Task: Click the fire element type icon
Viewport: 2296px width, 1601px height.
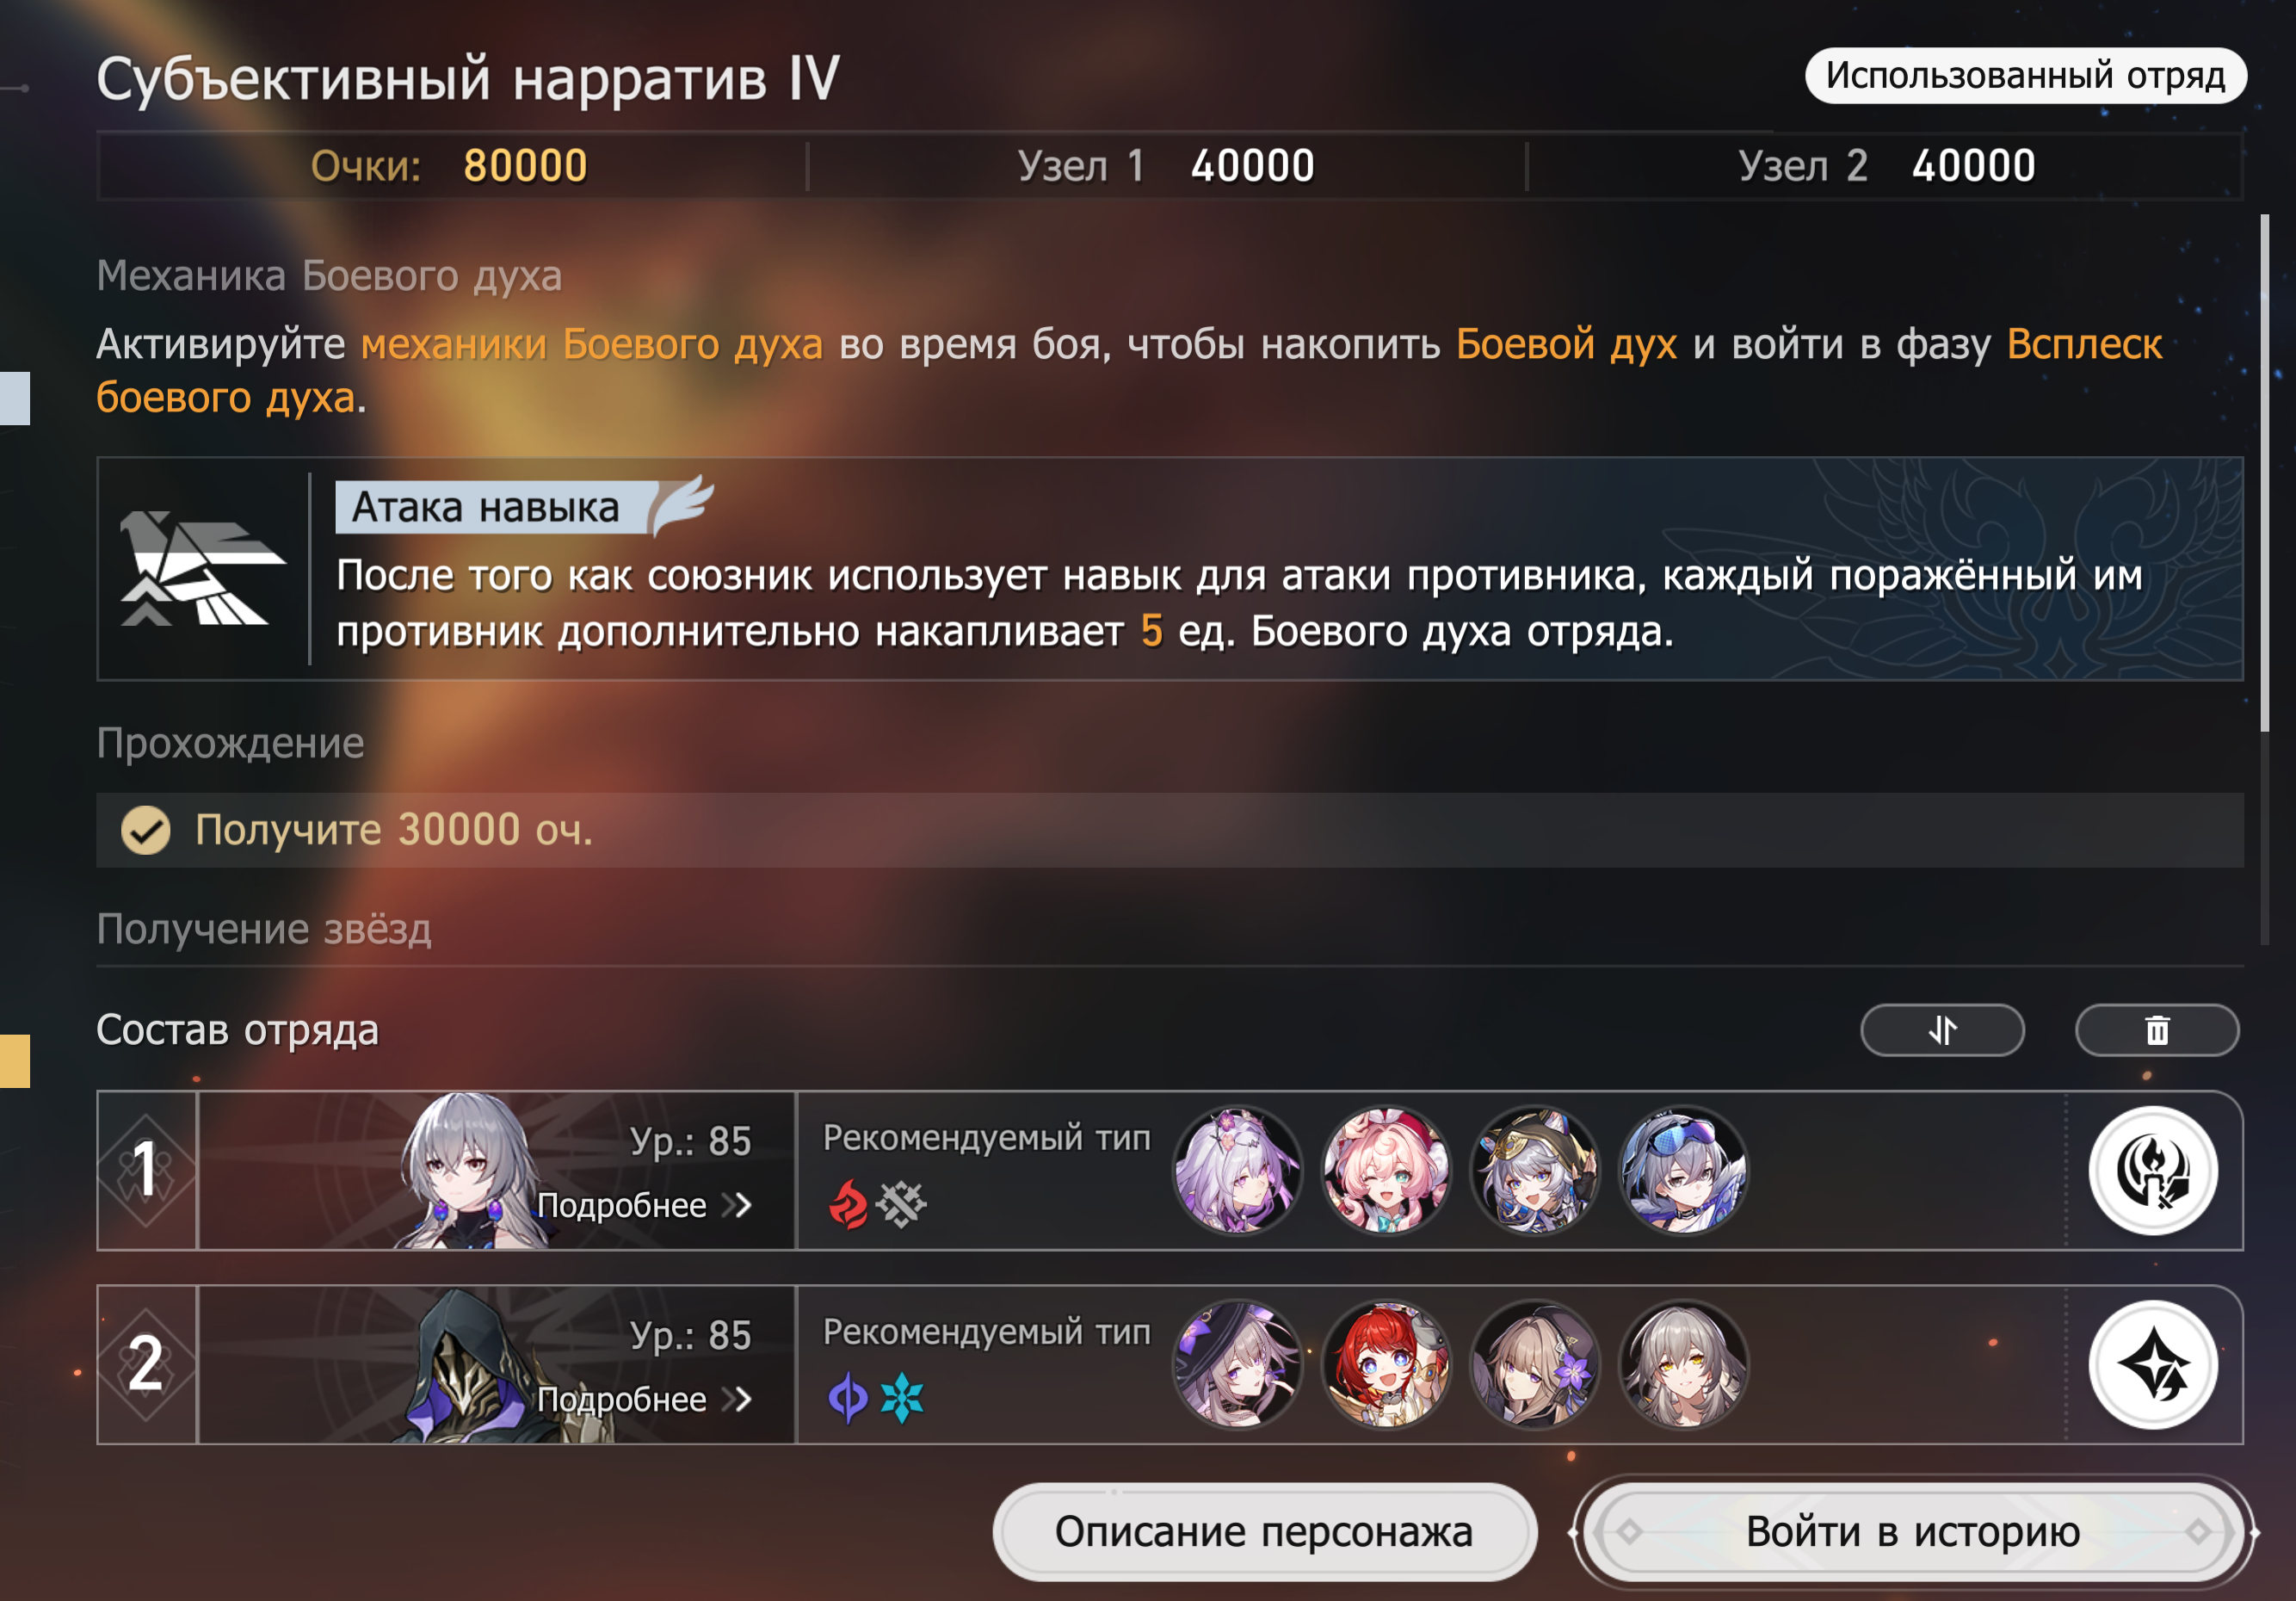Action: (x=848, y=1204)
